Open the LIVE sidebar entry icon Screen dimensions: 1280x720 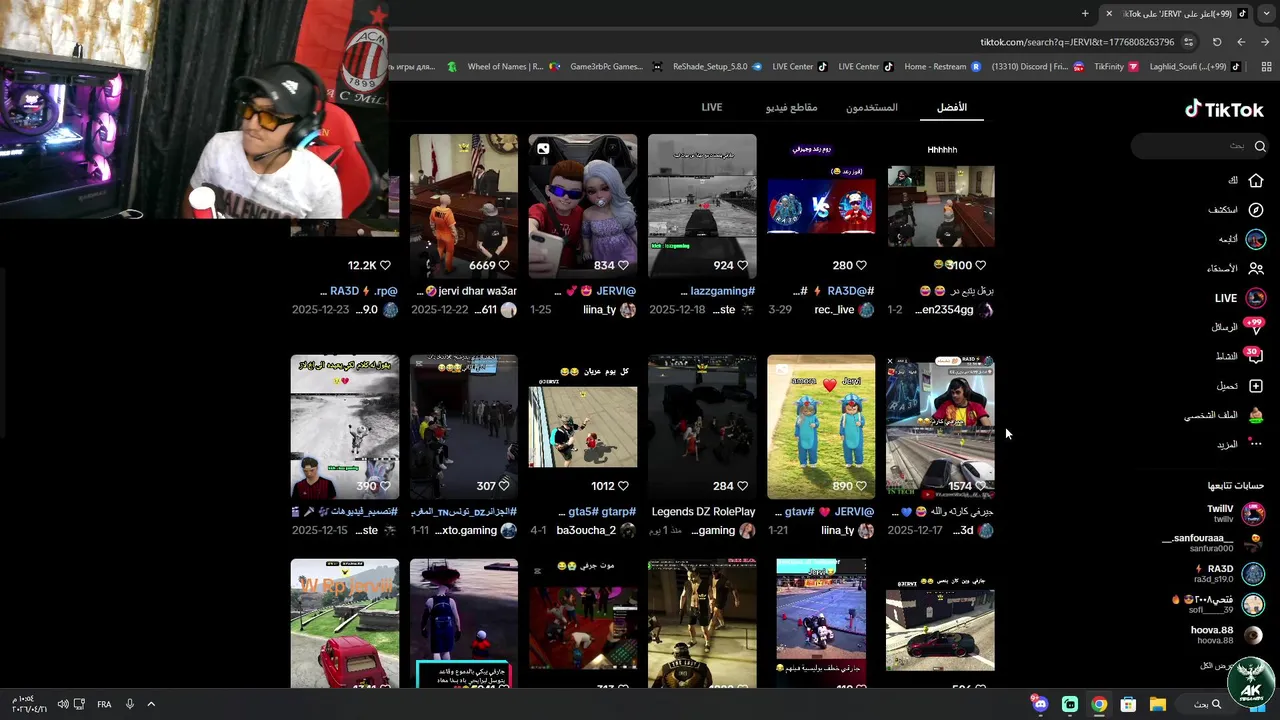click(1256, 298)
